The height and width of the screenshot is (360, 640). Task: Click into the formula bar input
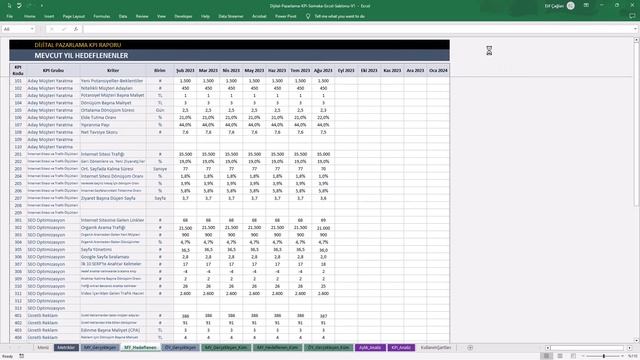(x=358, y=29)
